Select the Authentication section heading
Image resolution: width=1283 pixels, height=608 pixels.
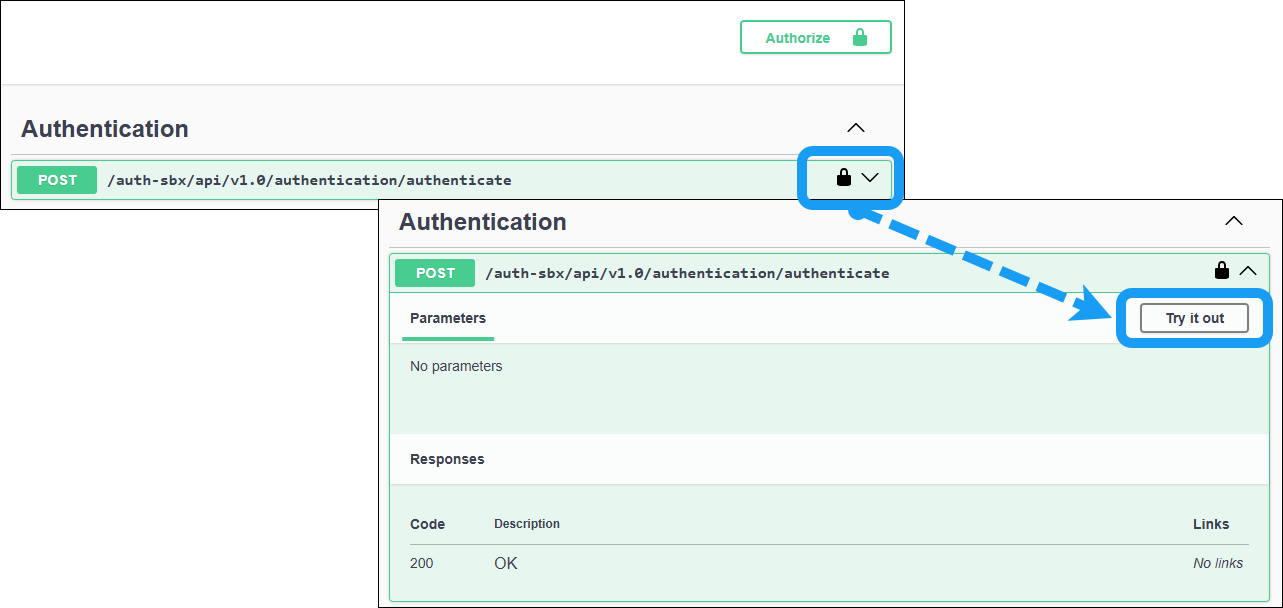tap(483, 221)
